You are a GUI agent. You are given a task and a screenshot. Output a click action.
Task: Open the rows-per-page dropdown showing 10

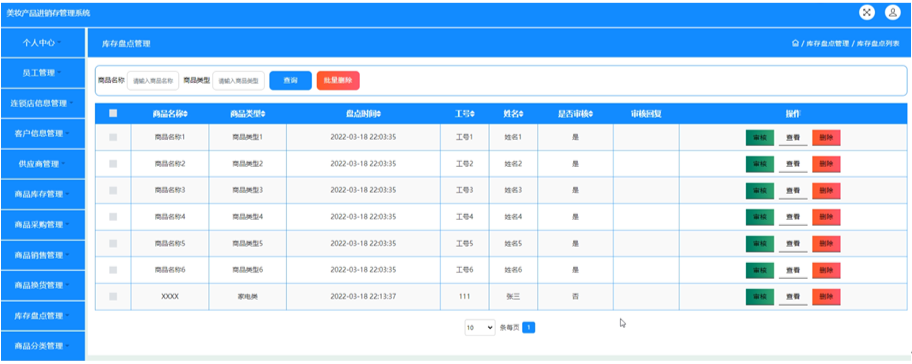tap(480, 328)
